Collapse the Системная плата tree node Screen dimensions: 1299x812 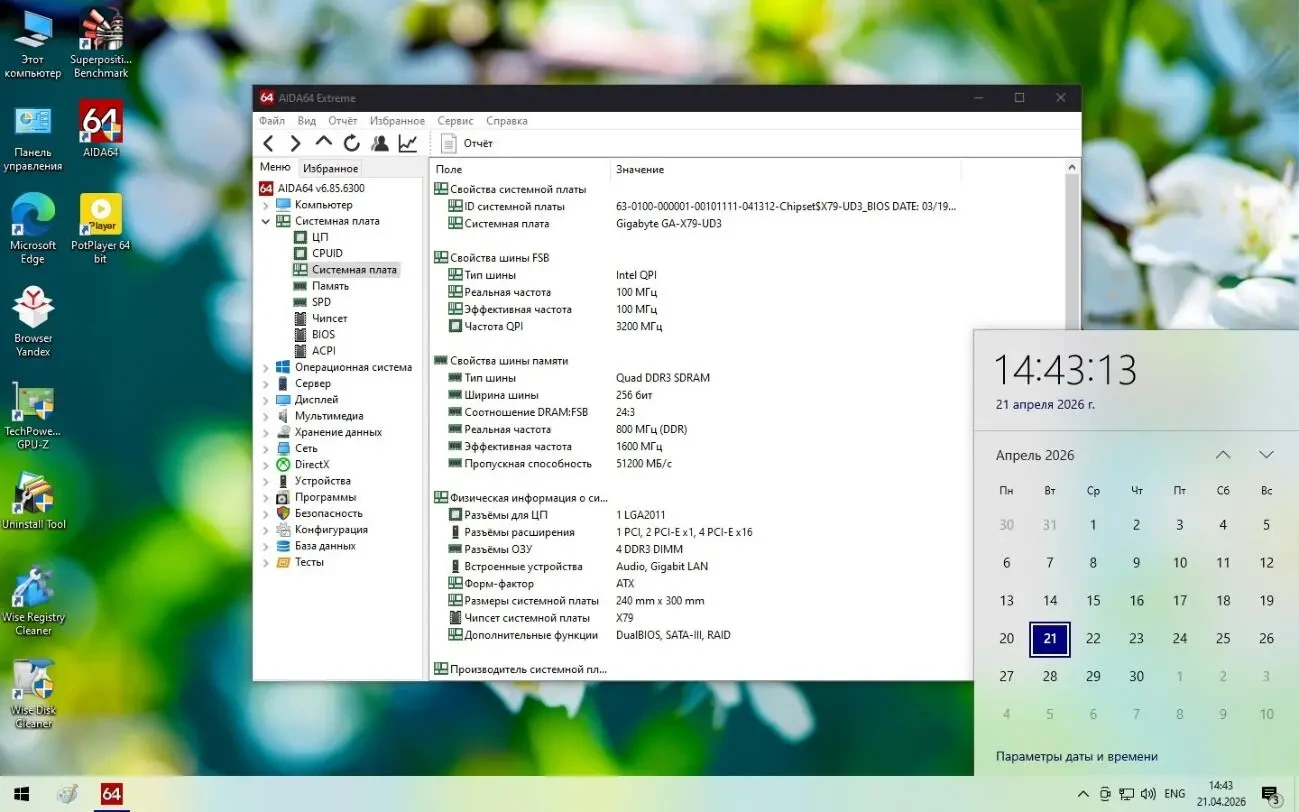266,221
